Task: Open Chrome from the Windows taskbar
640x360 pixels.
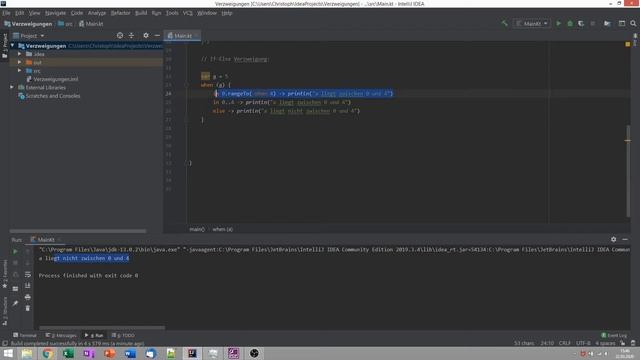Action: 47,353
